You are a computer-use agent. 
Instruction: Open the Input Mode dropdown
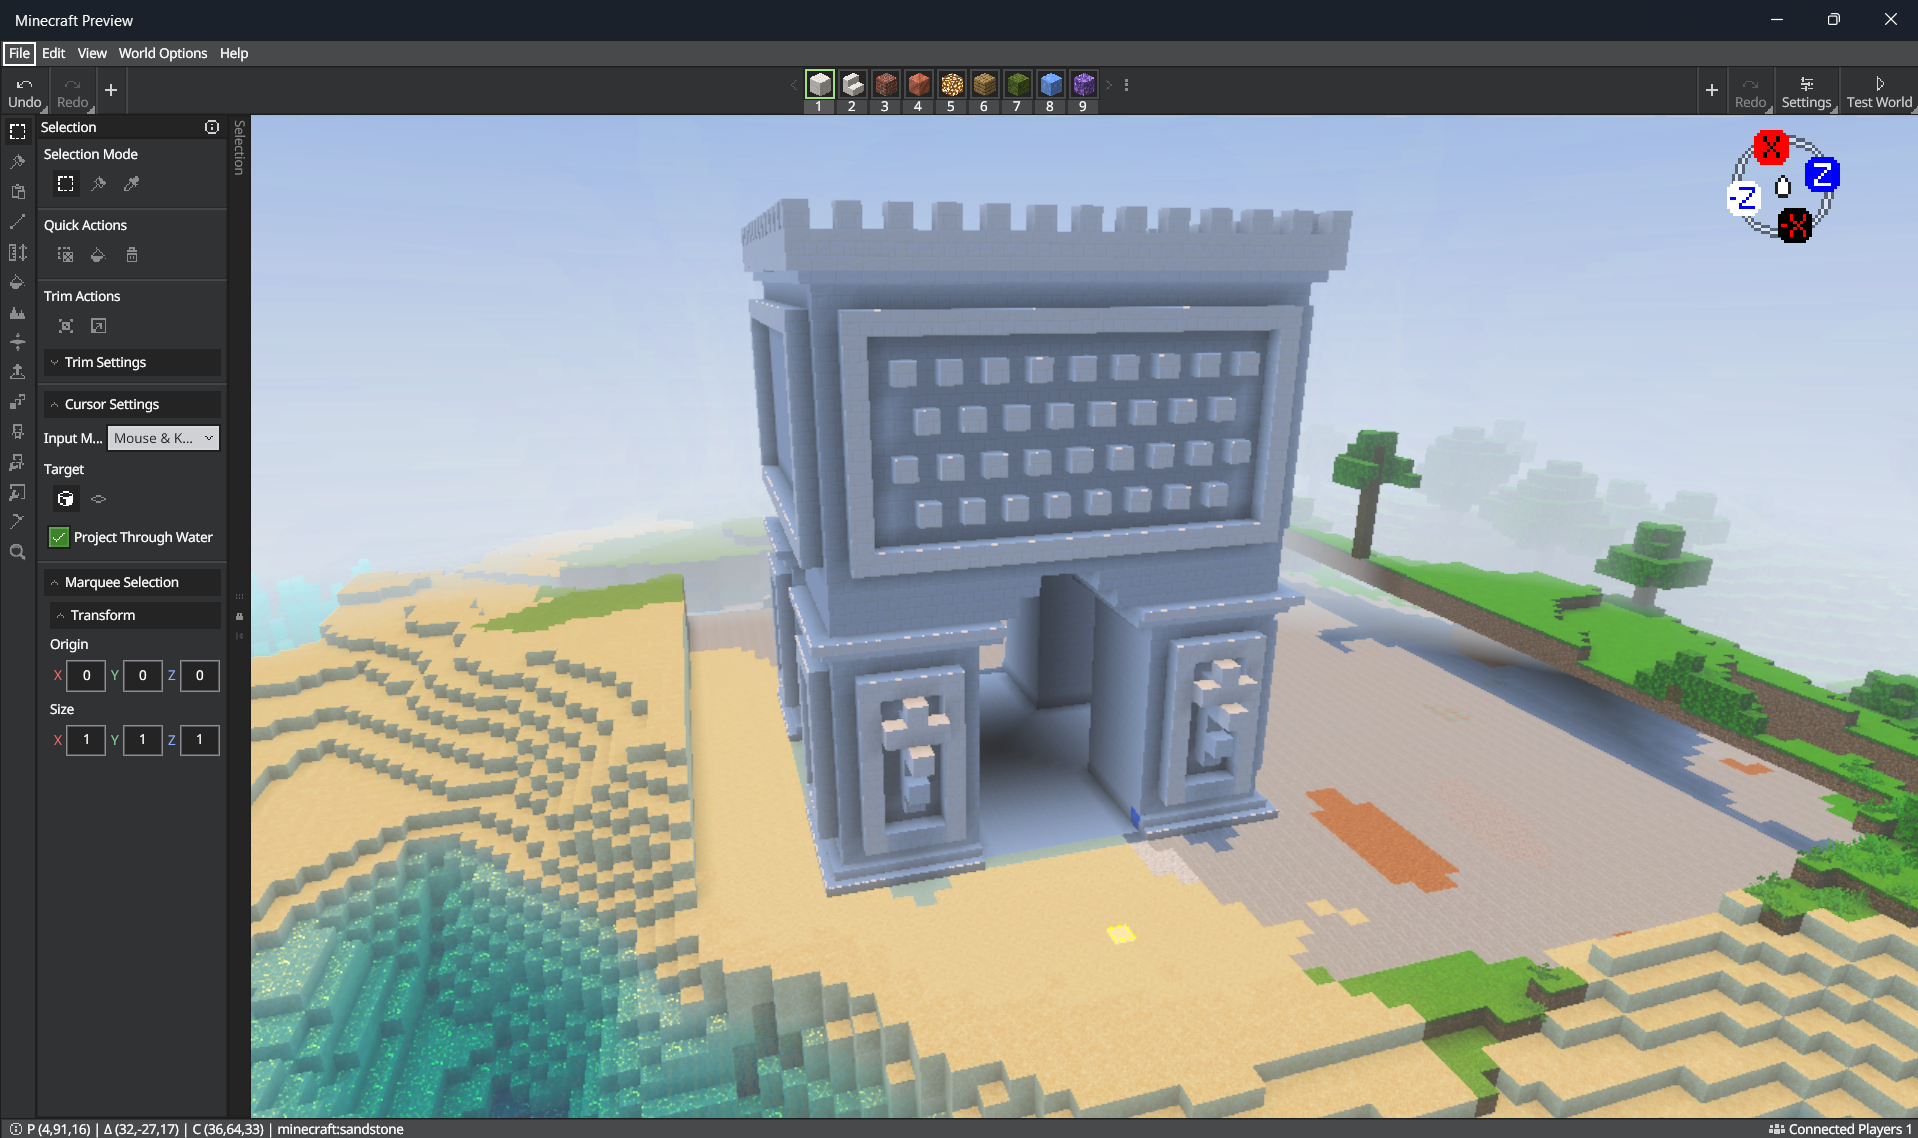[163, 438]
